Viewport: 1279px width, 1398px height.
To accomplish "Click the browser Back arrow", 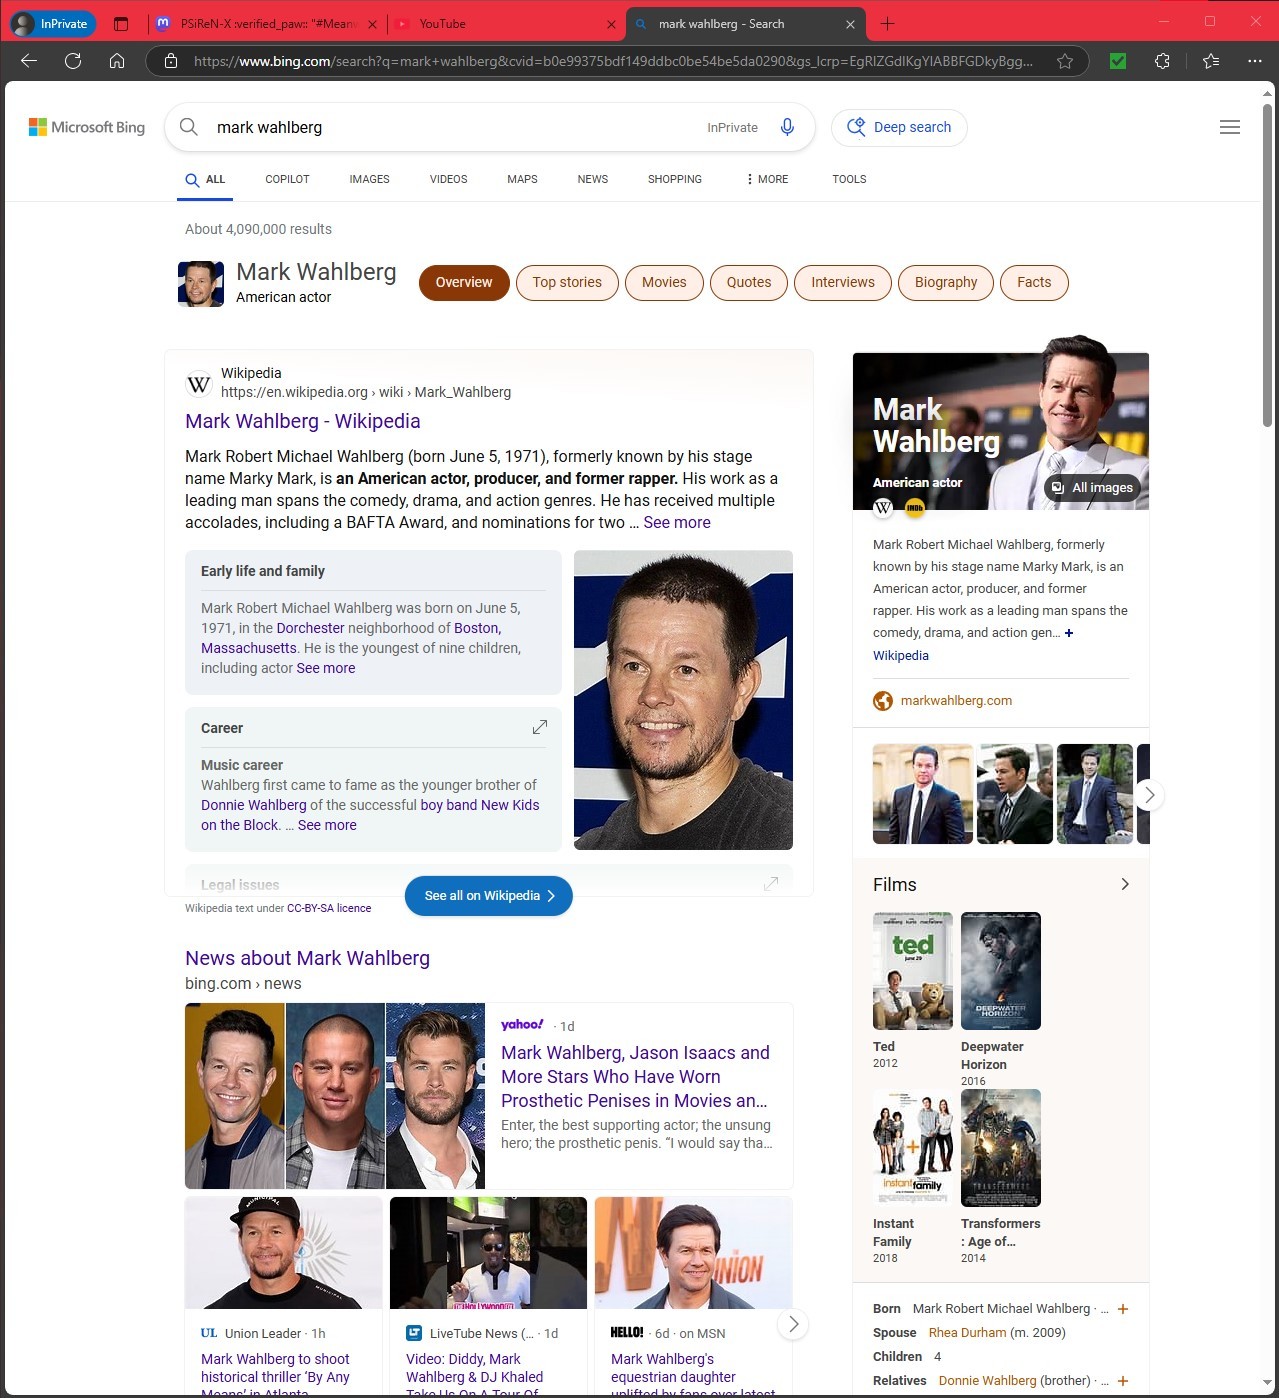I will 29,61.
